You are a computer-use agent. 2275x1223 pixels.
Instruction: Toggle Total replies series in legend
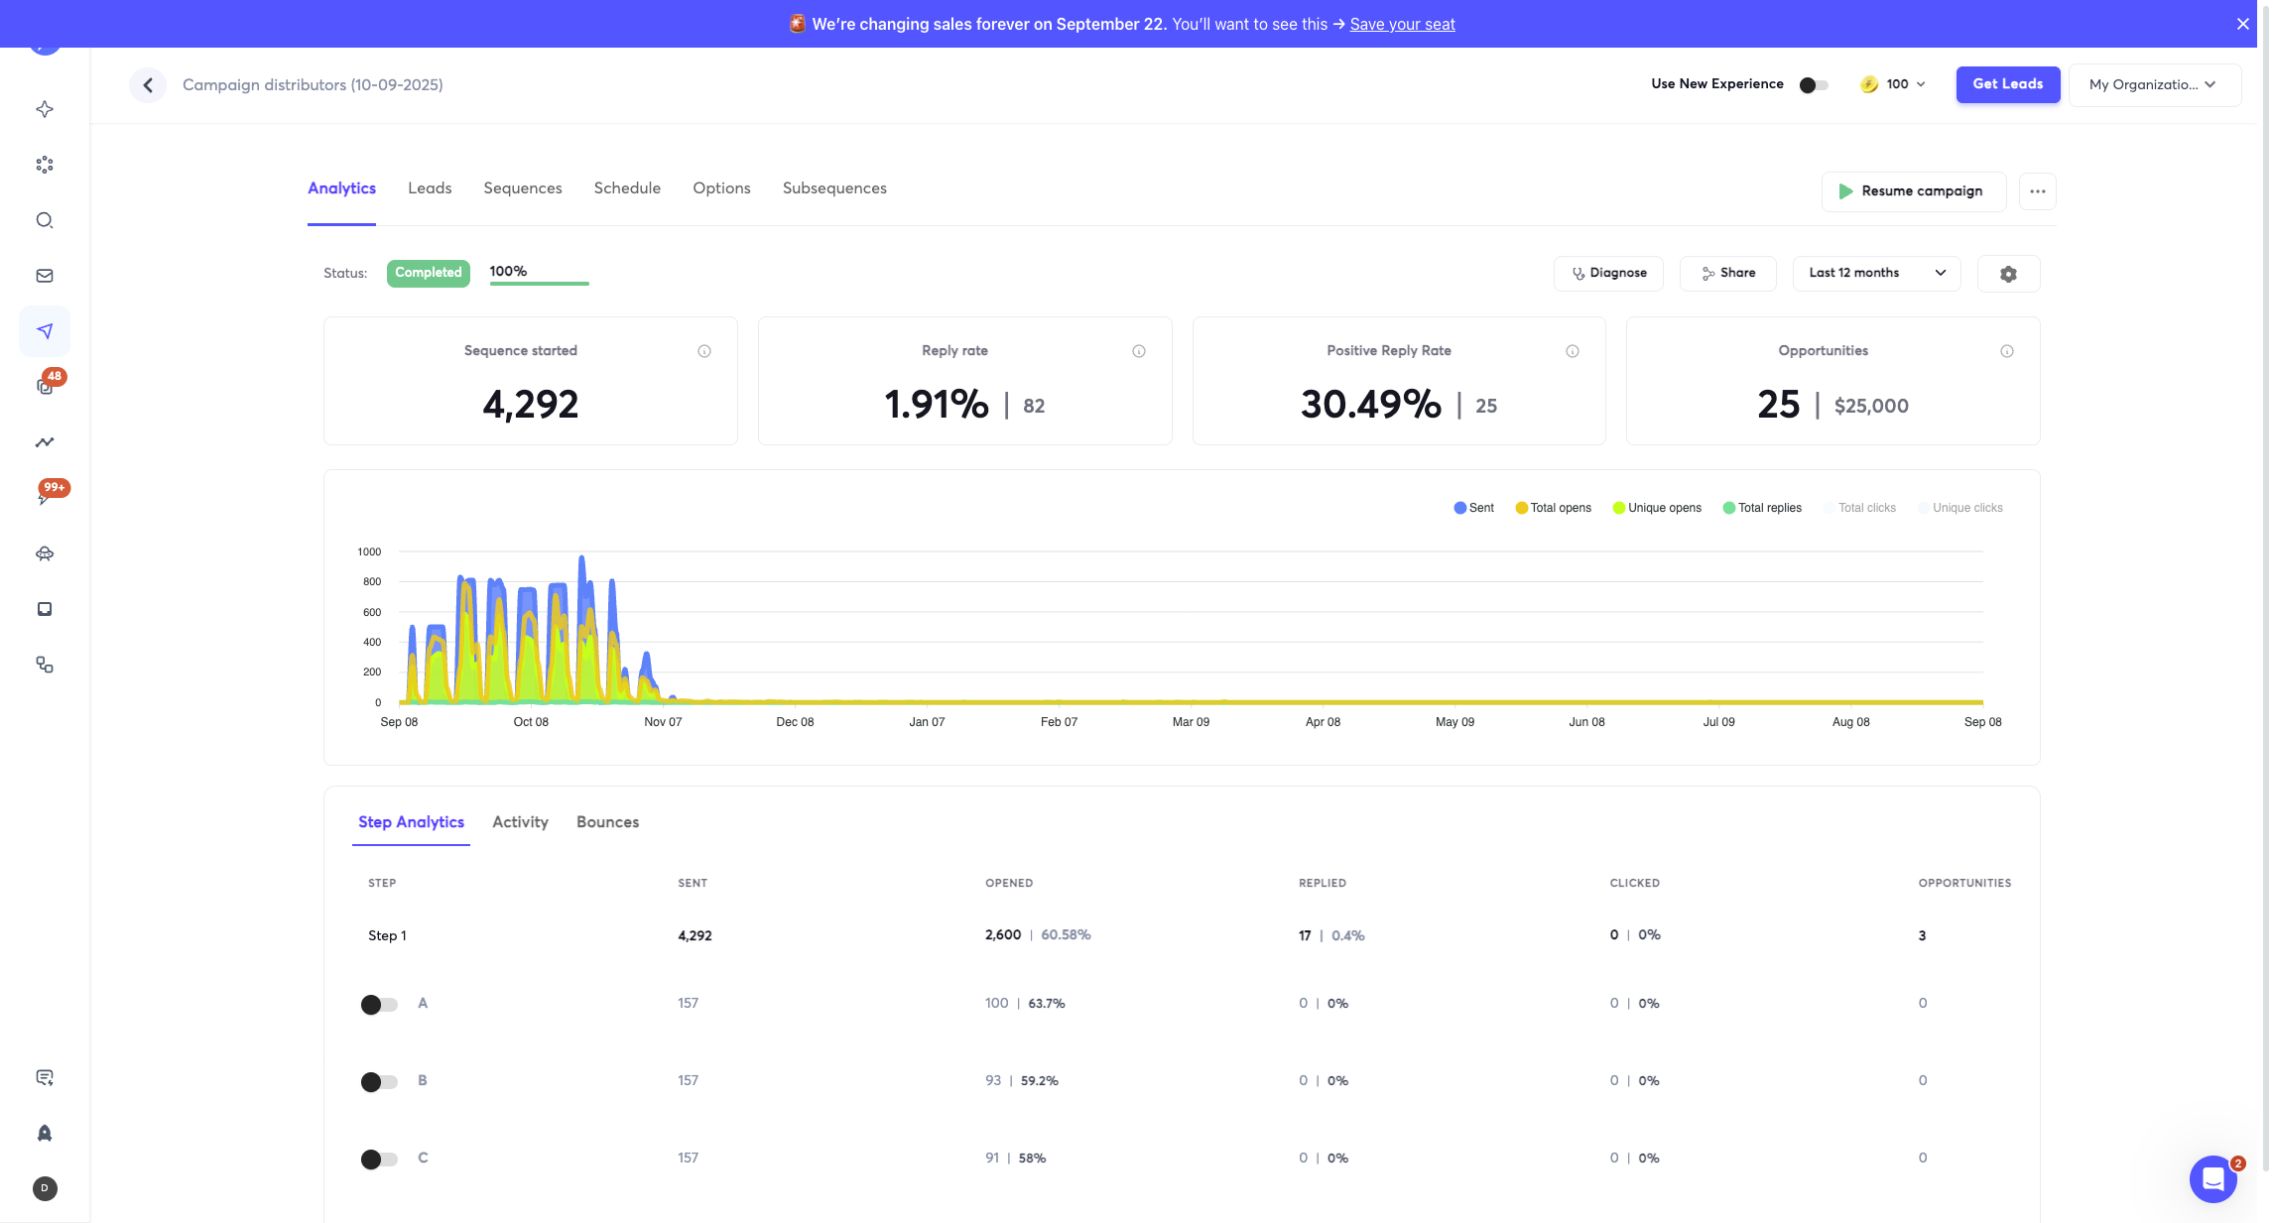point(1761,508)
